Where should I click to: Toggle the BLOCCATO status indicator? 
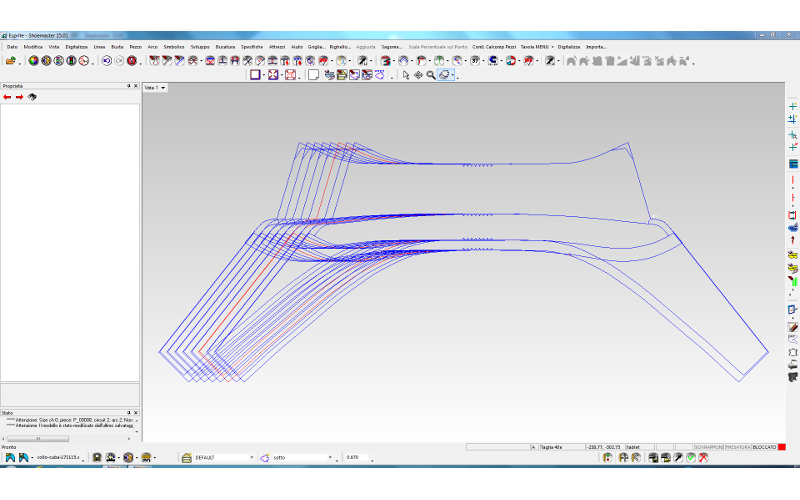click(764, 446)
